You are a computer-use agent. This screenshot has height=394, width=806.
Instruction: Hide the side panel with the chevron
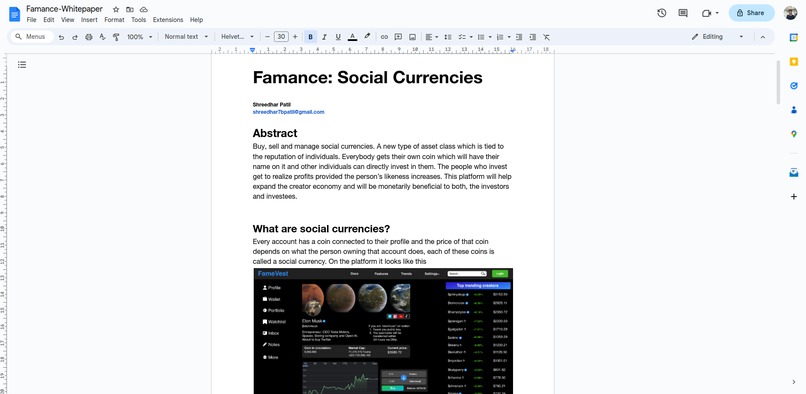click(x=794, y=382)
